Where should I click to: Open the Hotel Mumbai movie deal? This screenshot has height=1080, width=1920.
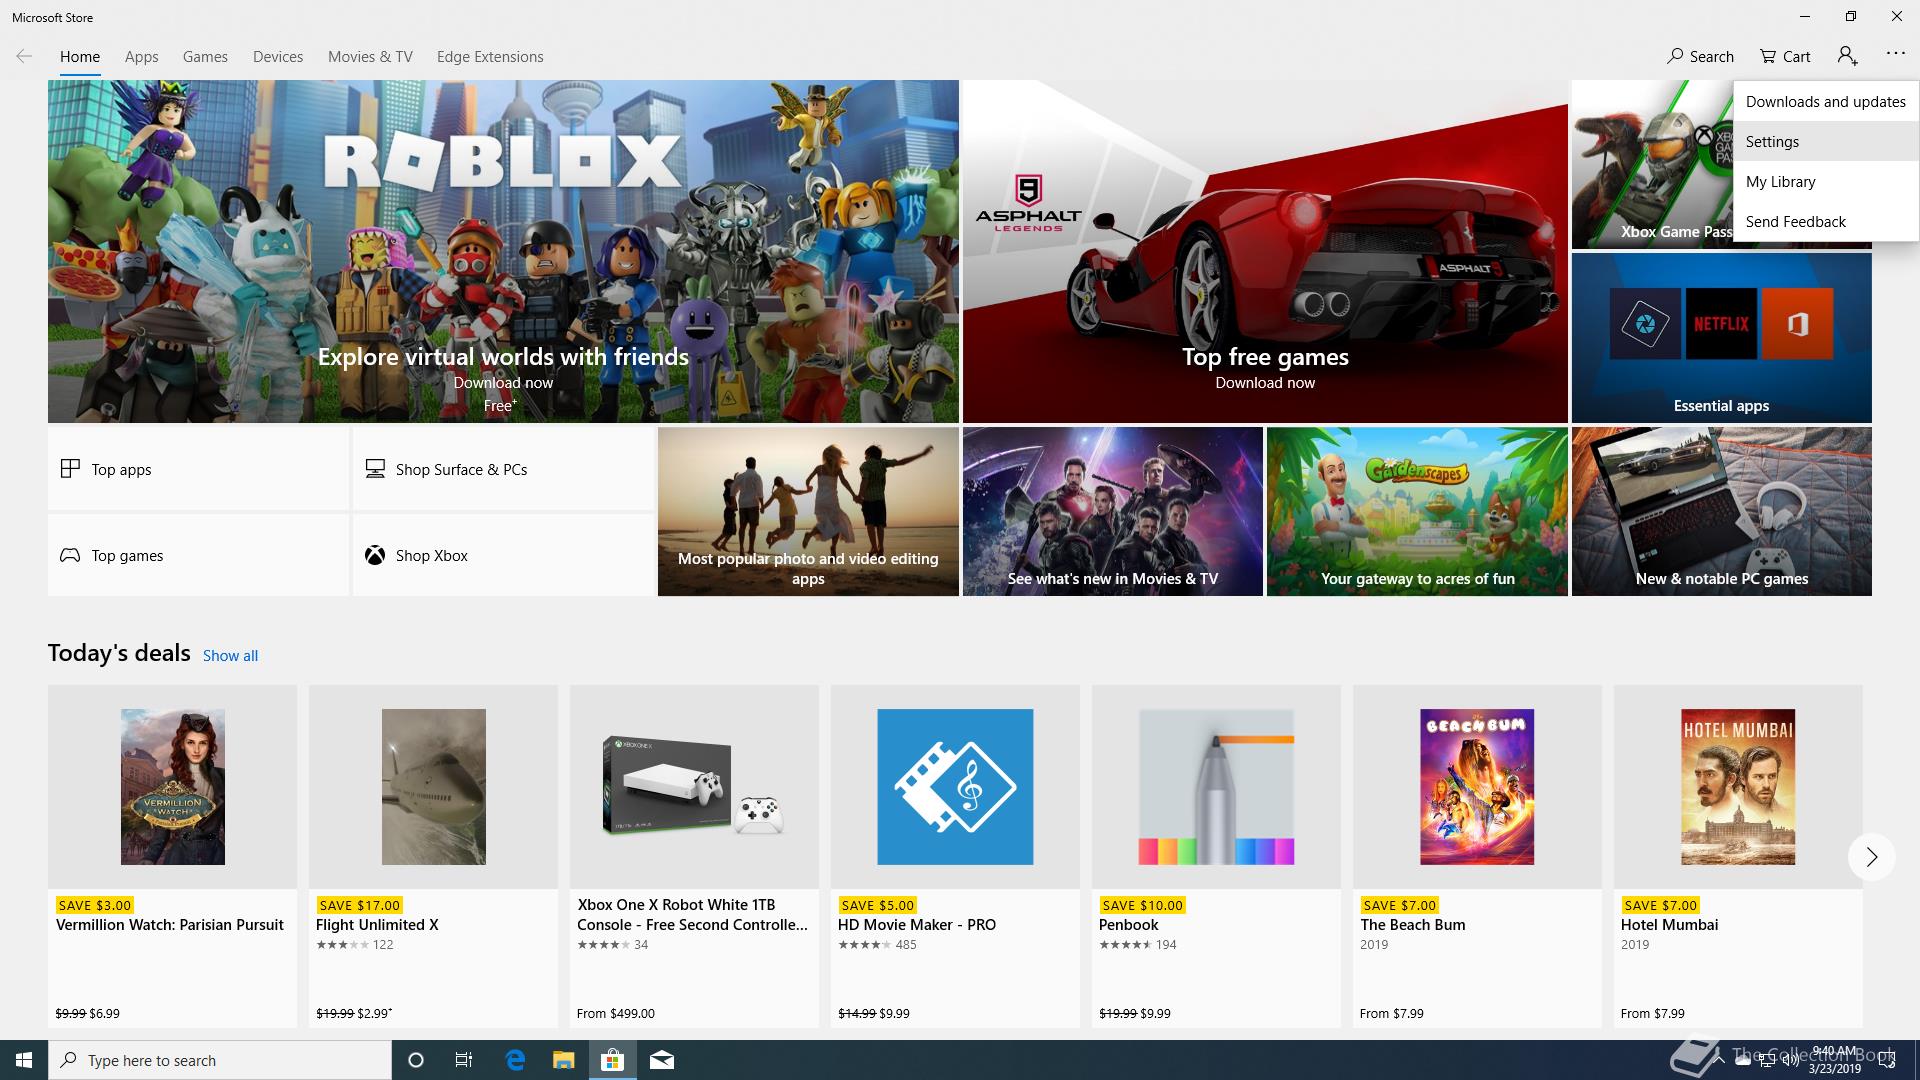1738,856
